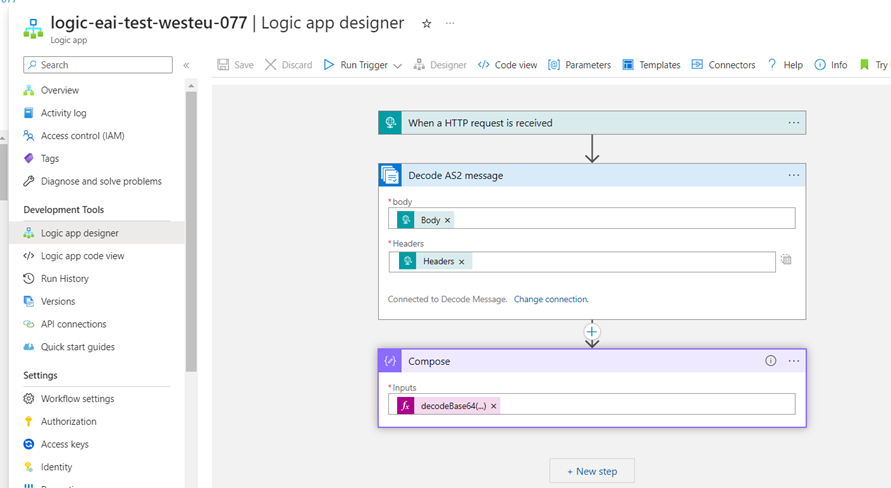Viewport: 891px width, 488px height.
Task: Click the sidebar scrollbar up arrow
Action: tap(191, 86)
